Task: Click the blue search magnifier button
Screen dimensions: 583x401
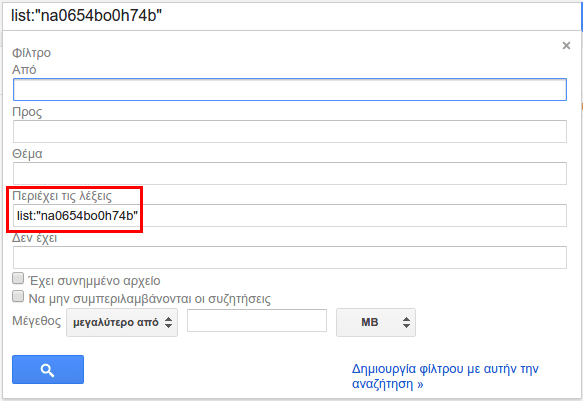Action: point(48,369)
